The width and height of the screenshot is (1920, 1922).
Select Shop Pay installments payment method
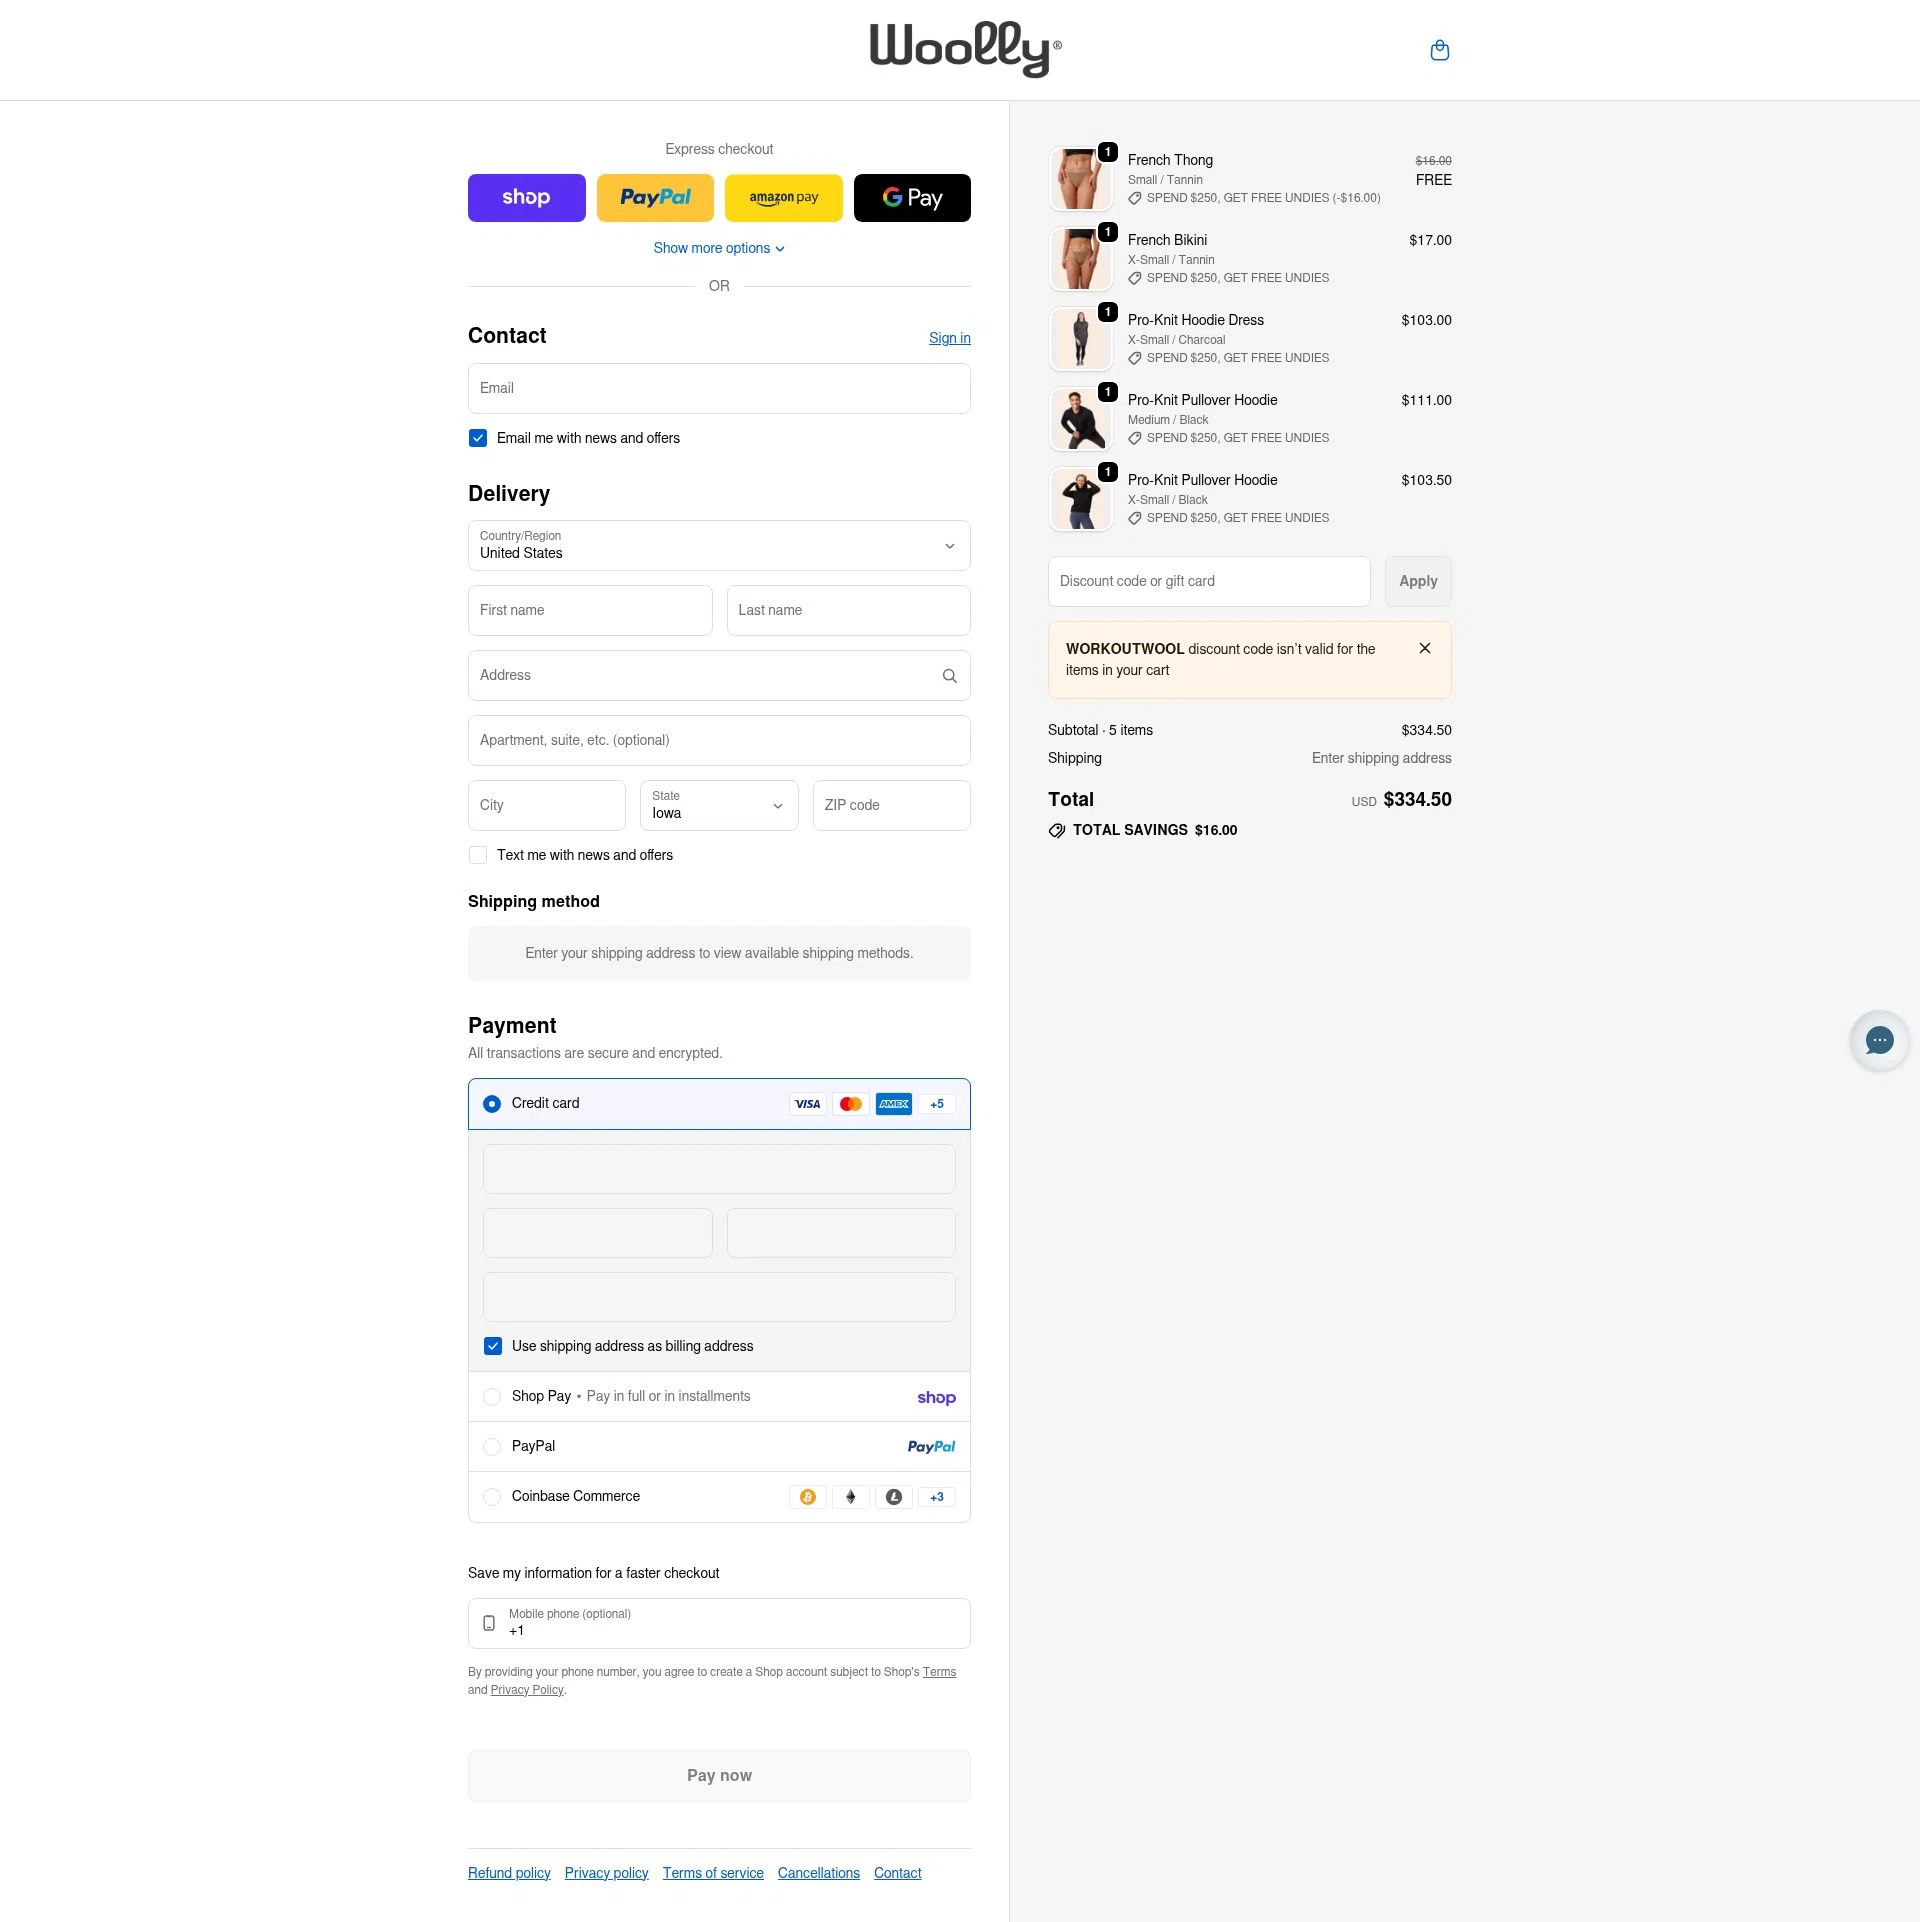click(x=492, y=1396)
